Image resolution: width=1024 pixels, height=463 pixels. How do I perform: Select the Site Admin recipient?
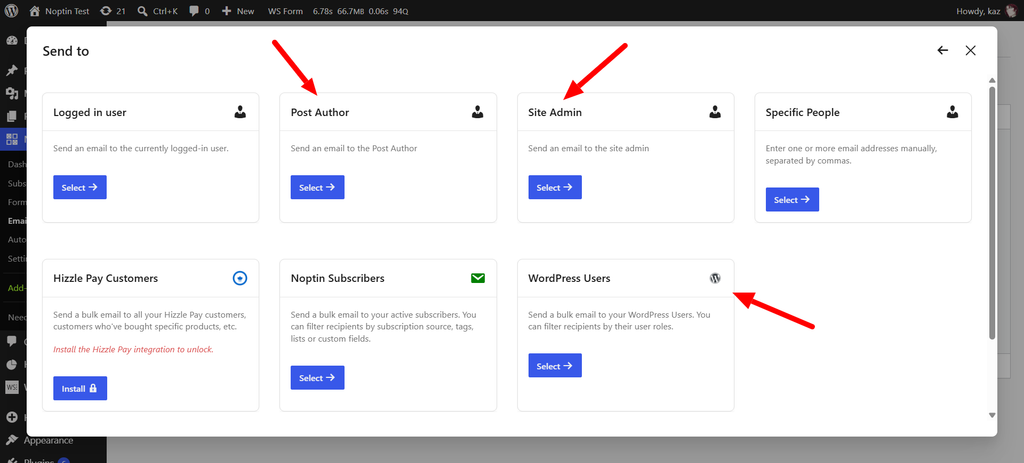coord(554,187)
